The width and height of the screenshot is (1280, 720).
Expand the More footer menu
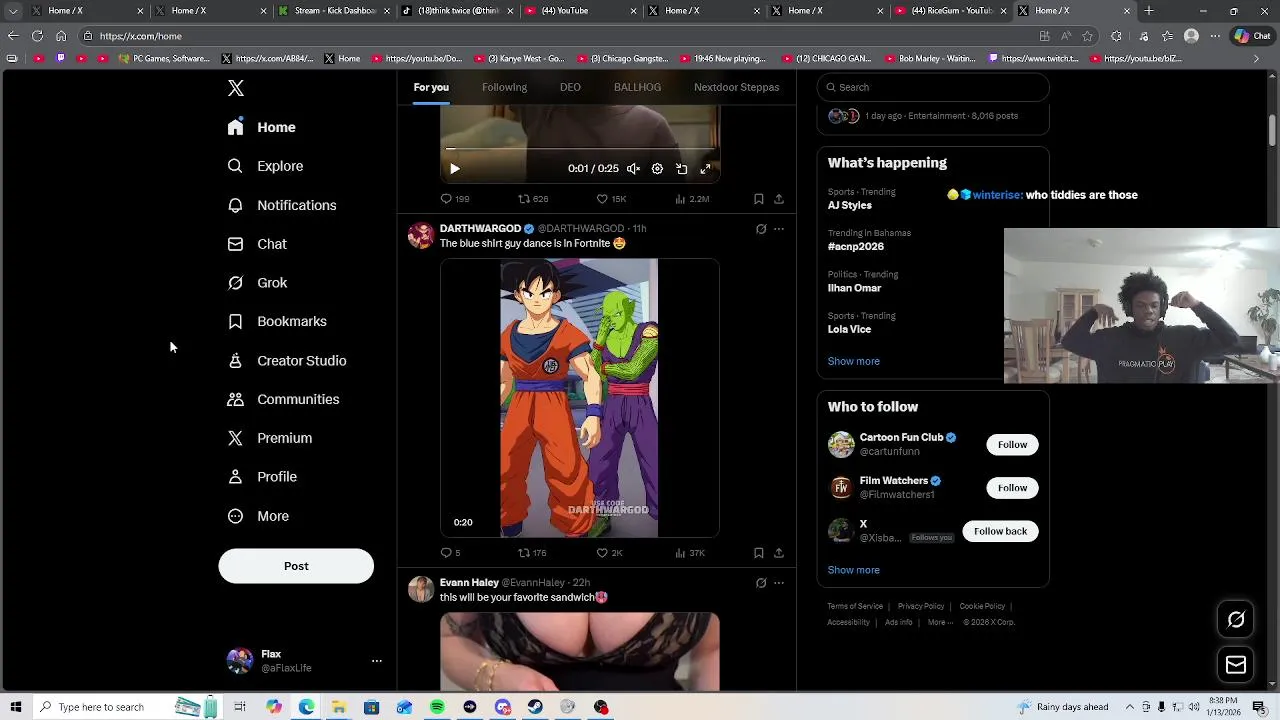point(939,622)
